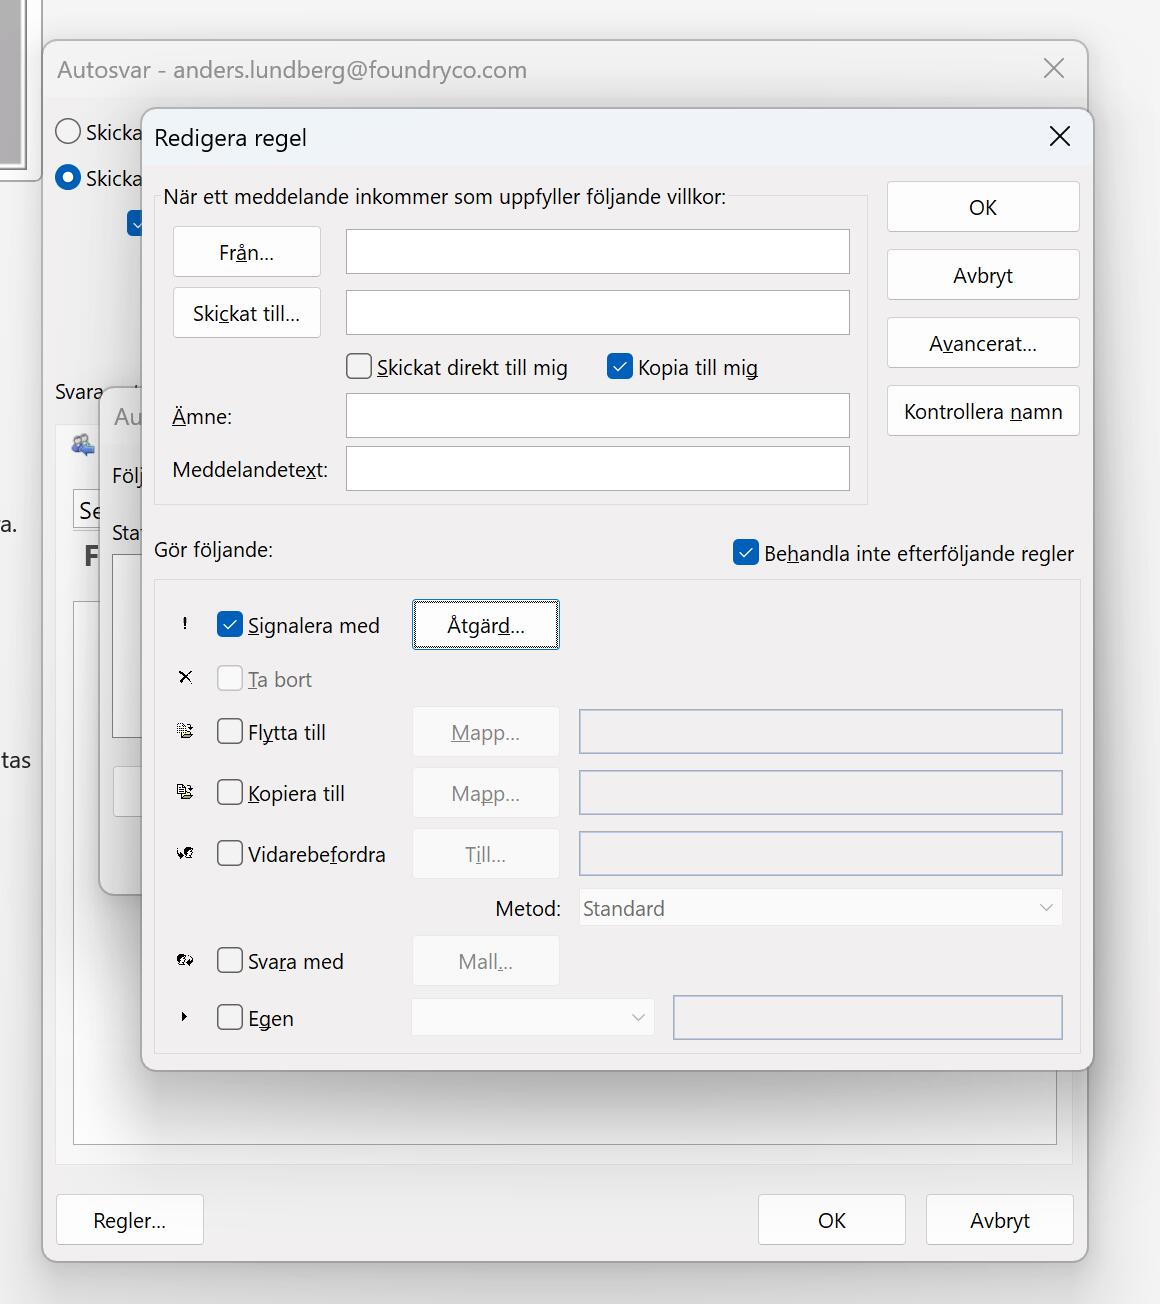Click inside the Ämne text field
This screenshot has width=1160, height=1304.
[597, 415]
